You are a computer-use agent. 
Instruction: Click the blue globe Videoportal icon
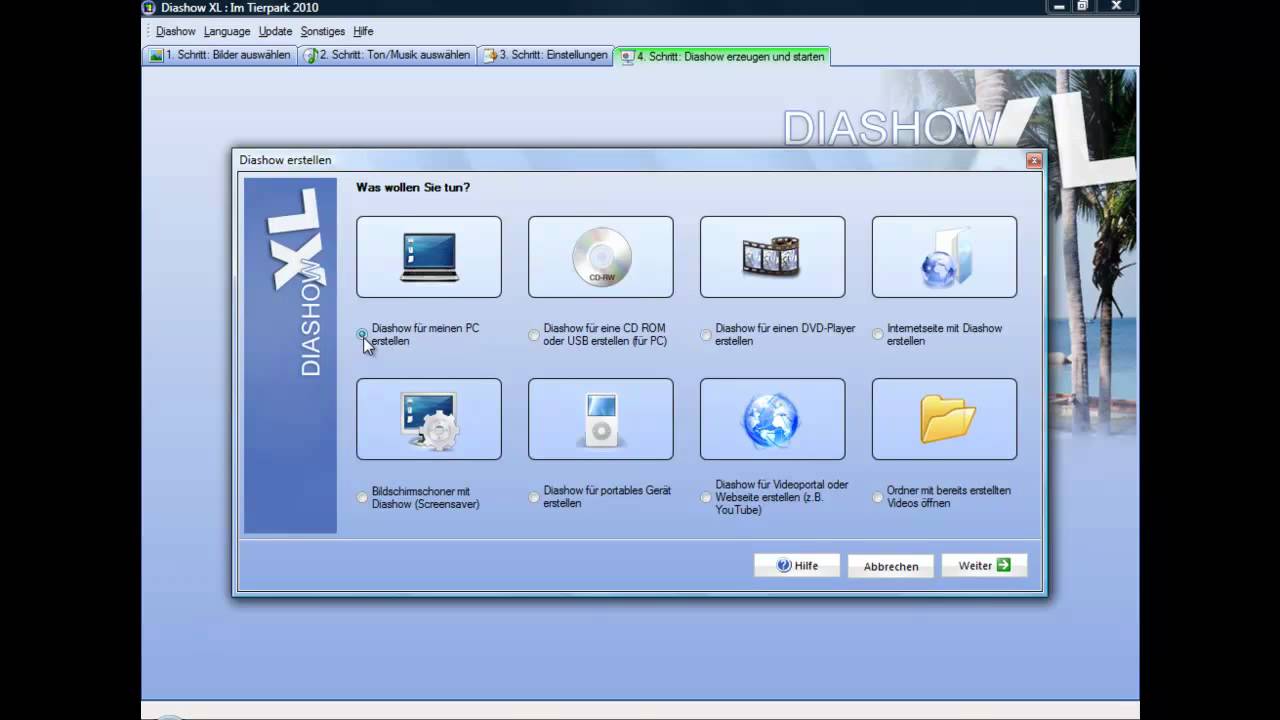tap(773, 419)
